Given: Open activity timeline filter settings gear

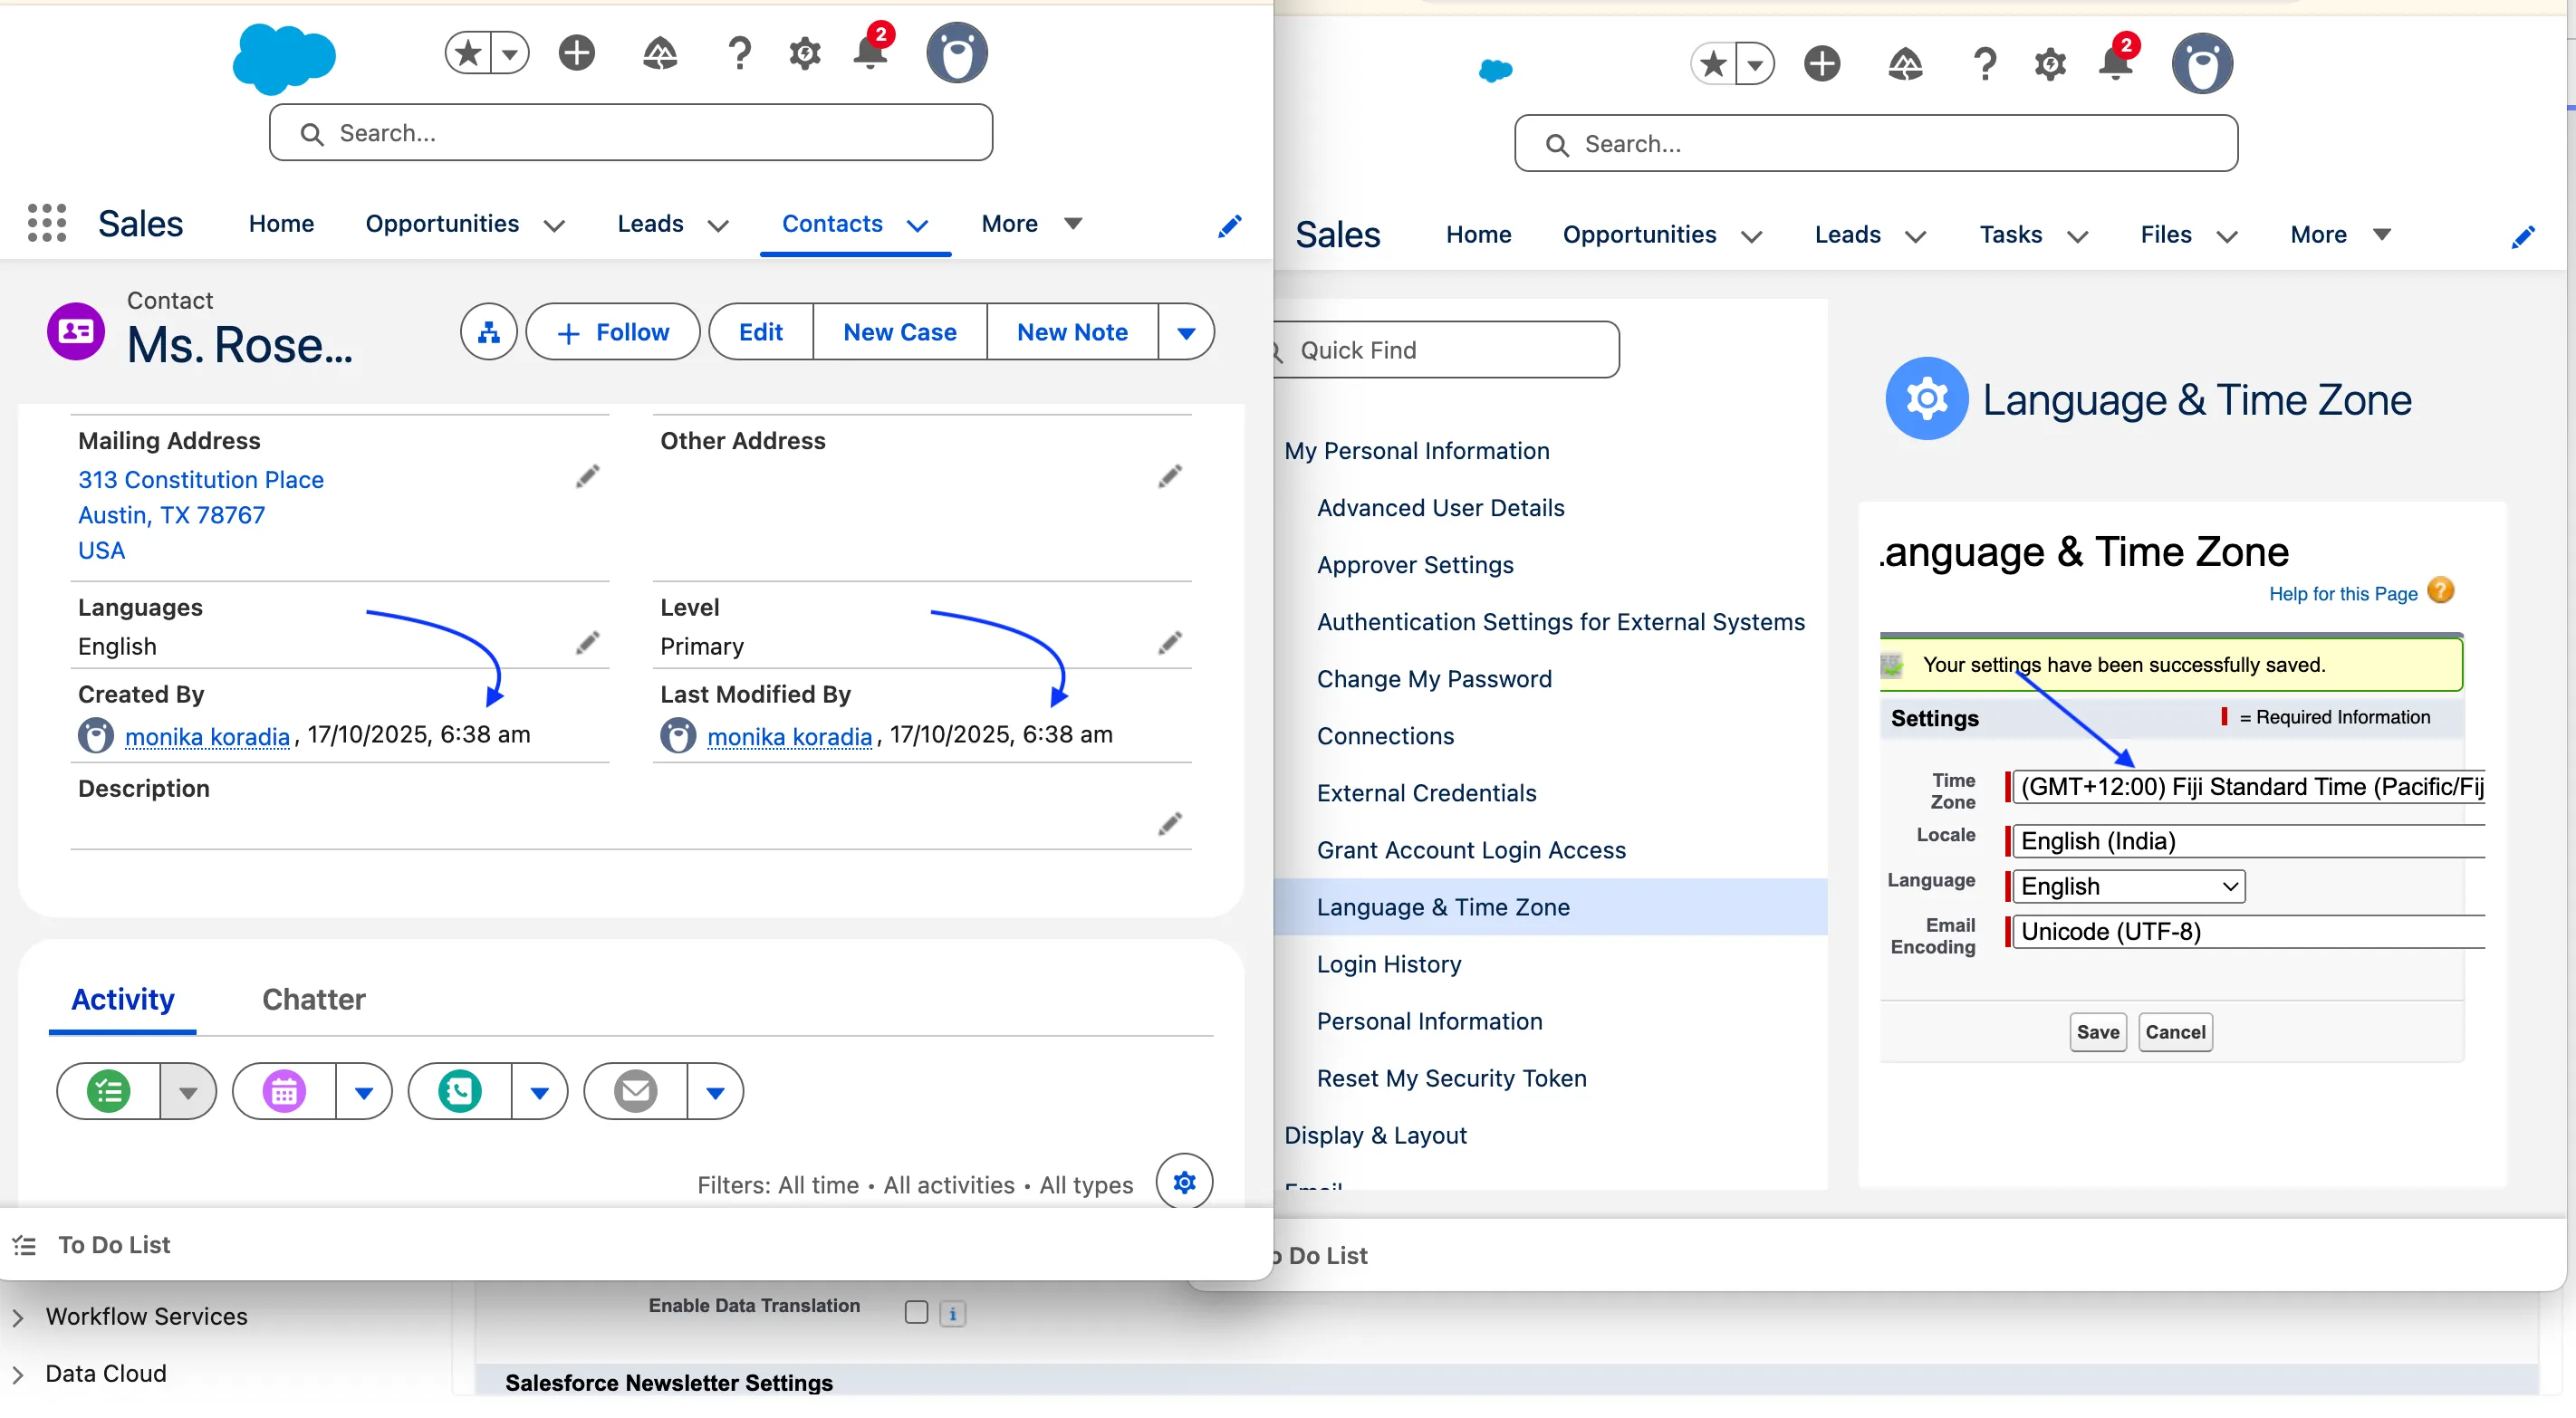Looking at the screenshot, I should click(x=1184, y=1183).
